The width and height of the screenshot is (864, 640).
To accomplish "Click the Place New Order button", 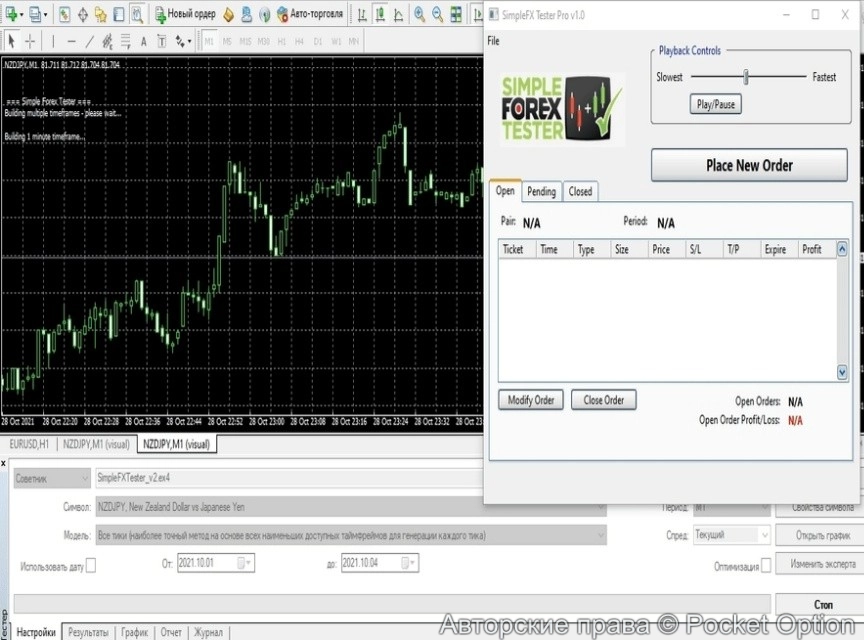I will point(749,166).
